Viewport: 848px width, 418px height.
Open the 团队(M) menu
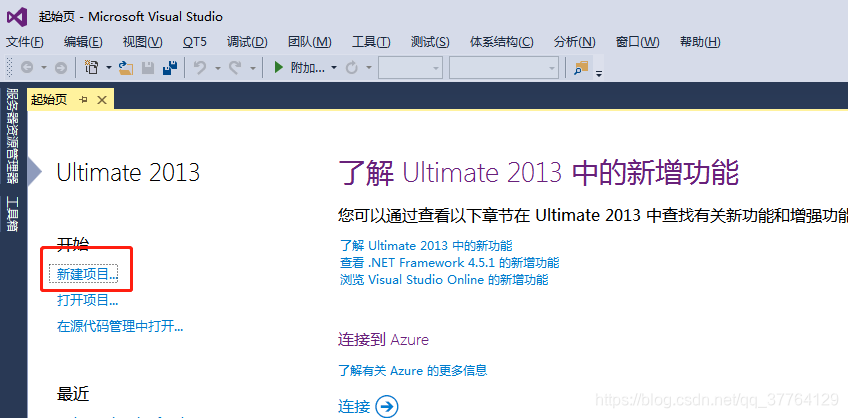(x=310, y=42)
